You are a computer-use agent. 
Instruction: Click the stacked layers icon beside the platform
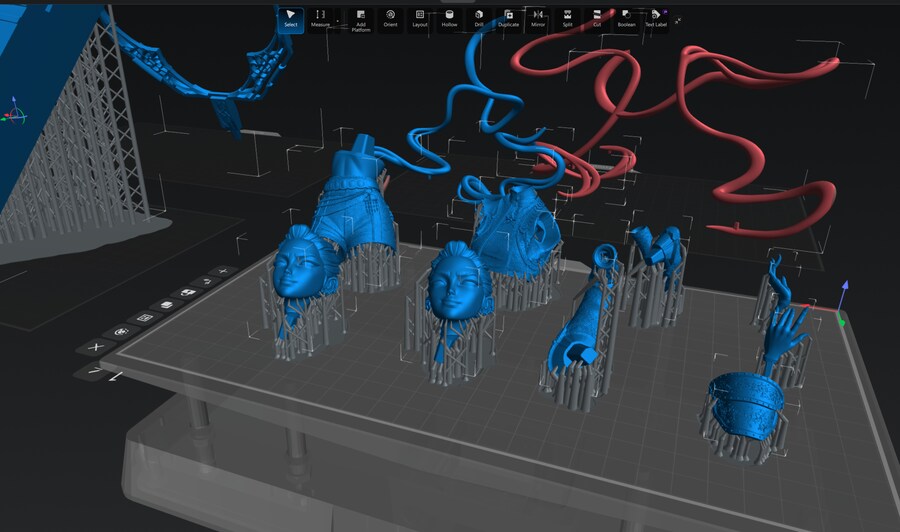(x=165, y=306)
